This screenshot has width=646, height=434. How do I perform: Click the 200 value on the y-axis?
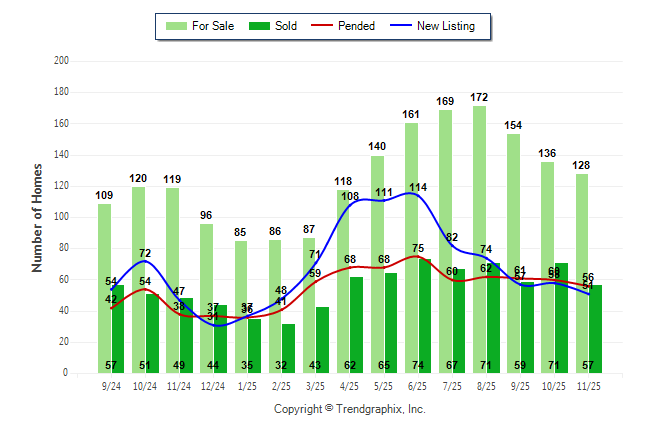[61, 61]
